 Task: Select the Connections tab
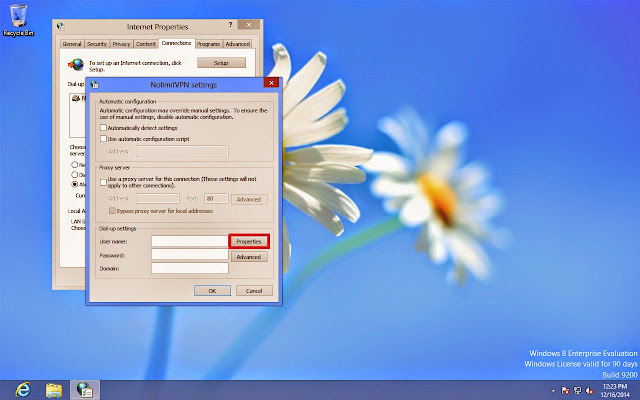click(x=176, y=43)
